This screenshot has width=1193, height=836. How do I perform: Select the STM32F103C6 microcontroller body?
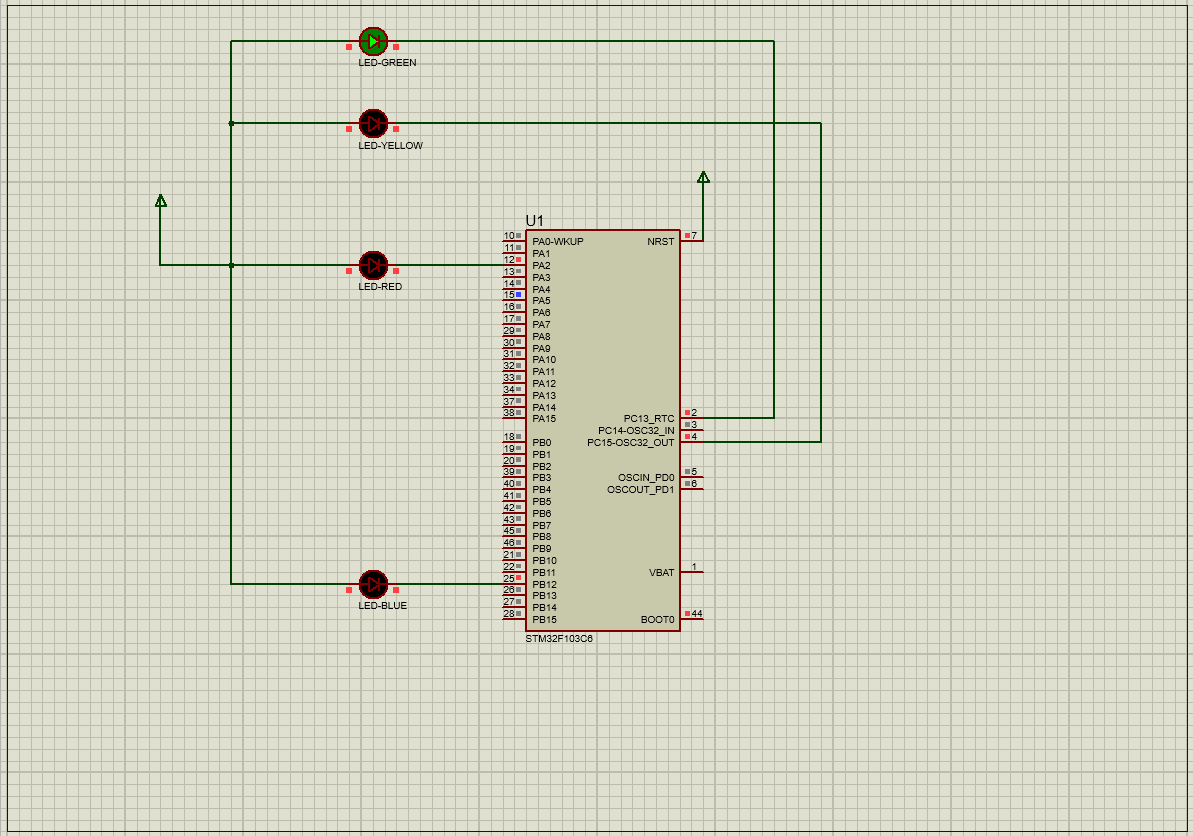[603, 431]
